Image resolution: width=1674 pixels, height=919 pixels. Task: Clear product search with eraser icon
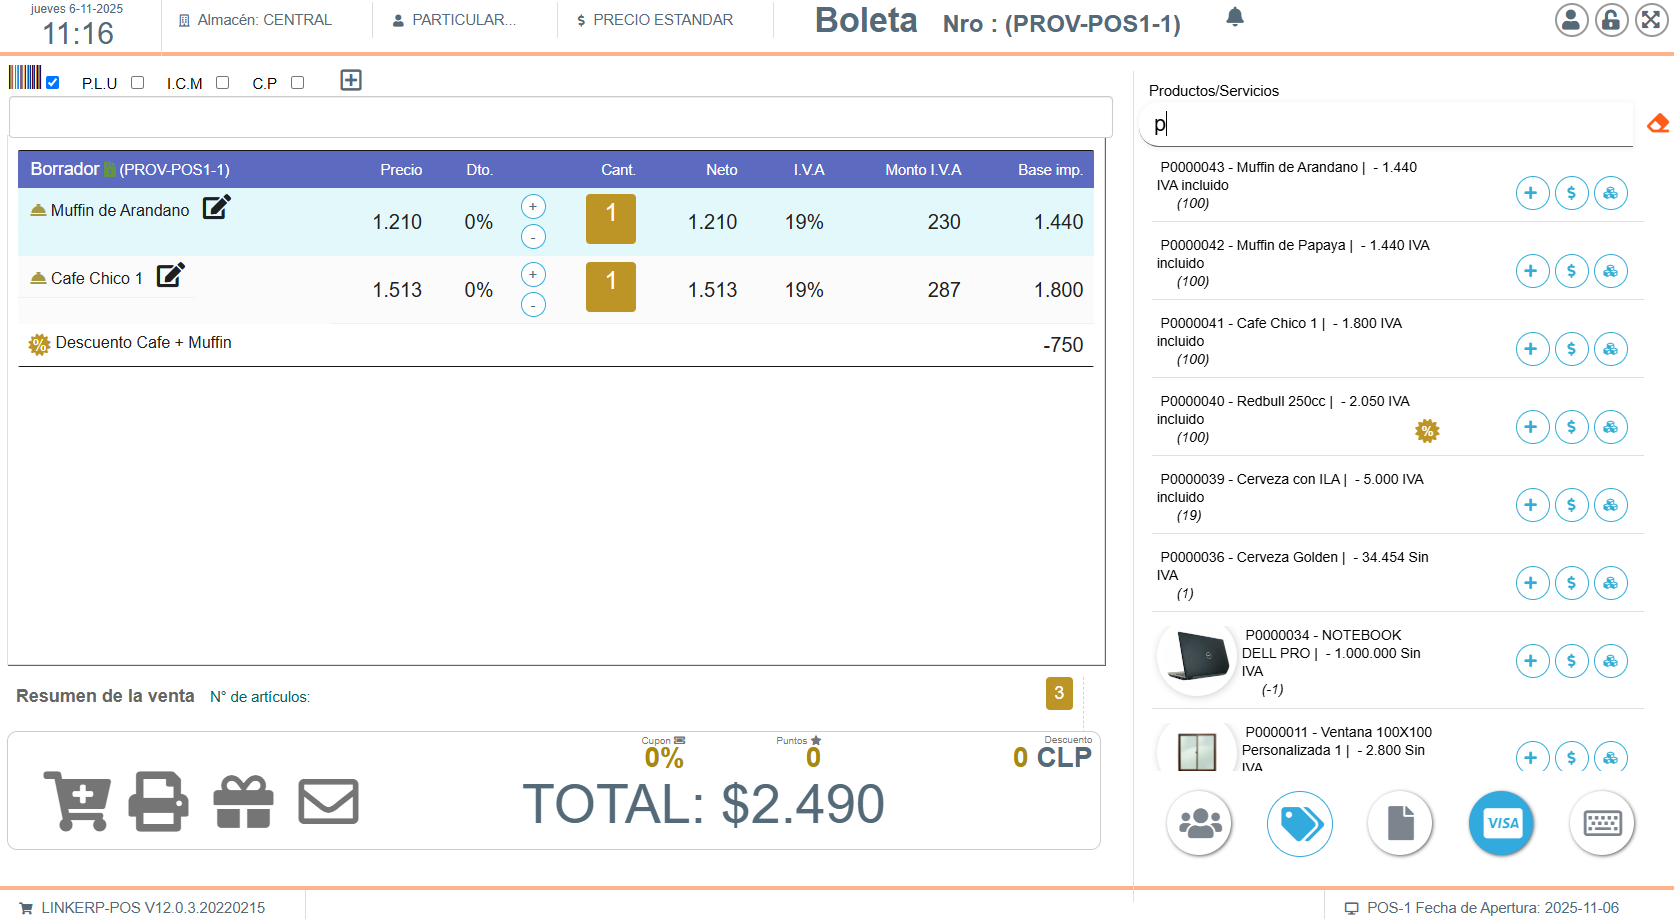pos(1657,124)
